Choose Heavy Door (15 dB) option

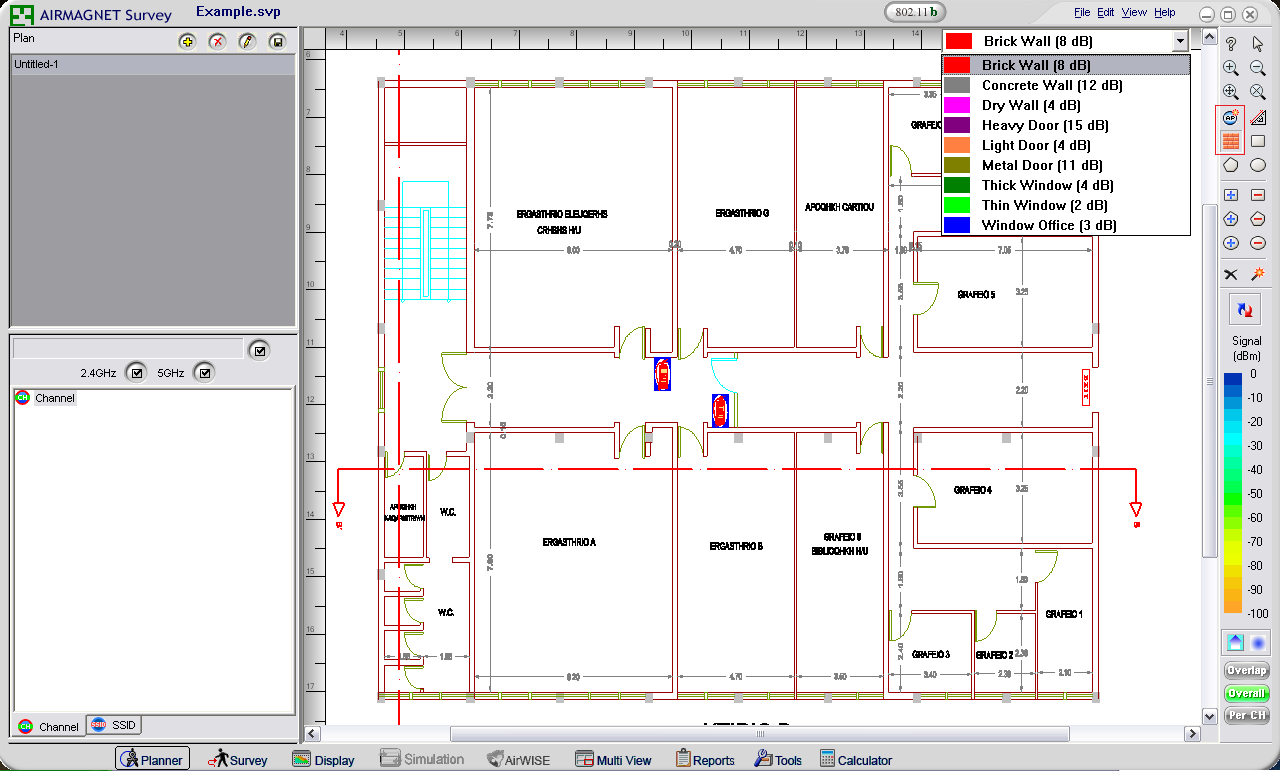[x=1066, y=125]
